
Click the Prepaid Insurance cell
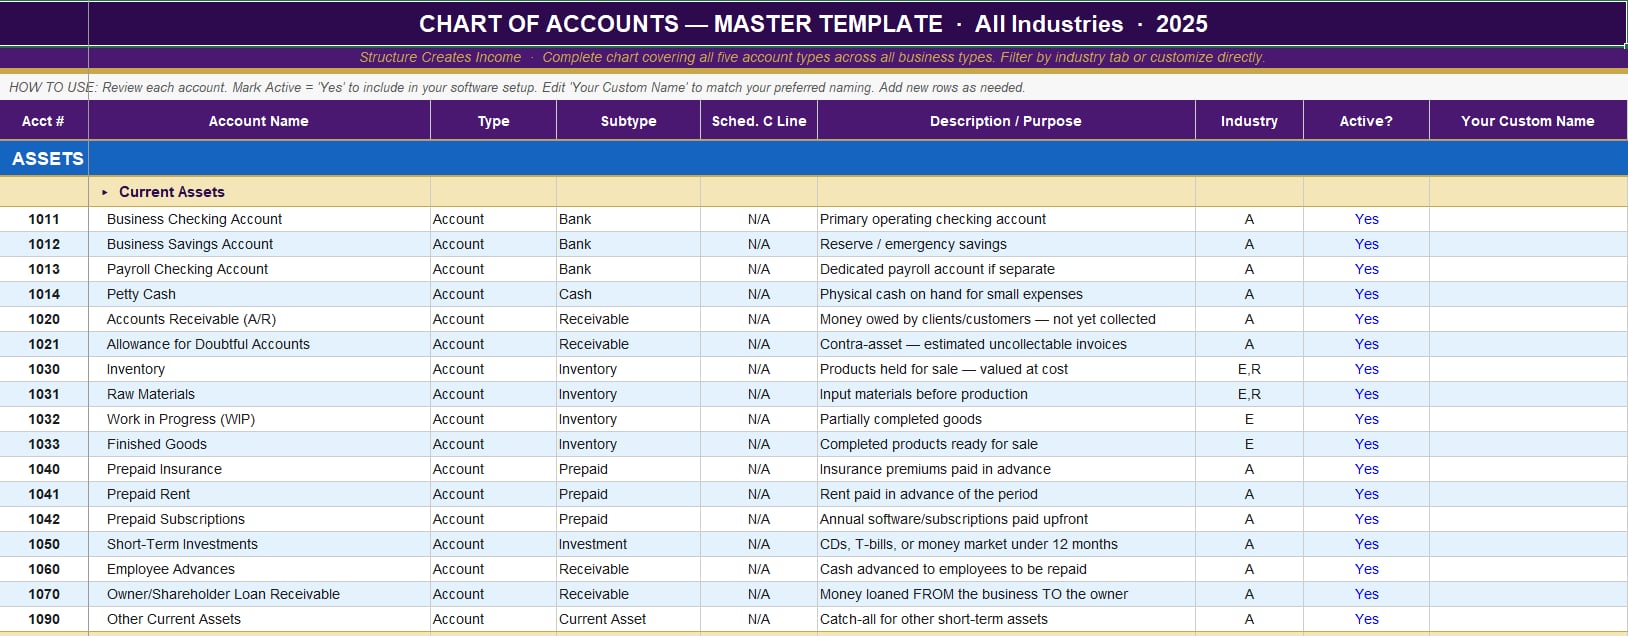259,469
